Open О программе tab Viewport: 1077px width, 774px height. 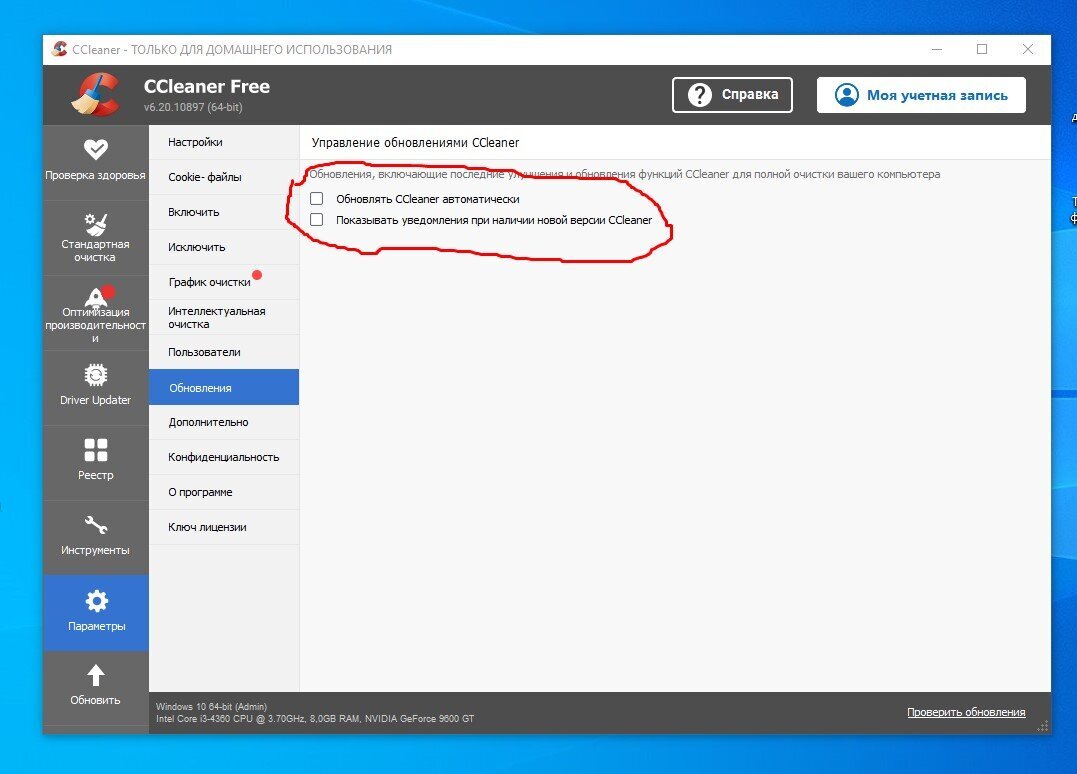(224, 492)
